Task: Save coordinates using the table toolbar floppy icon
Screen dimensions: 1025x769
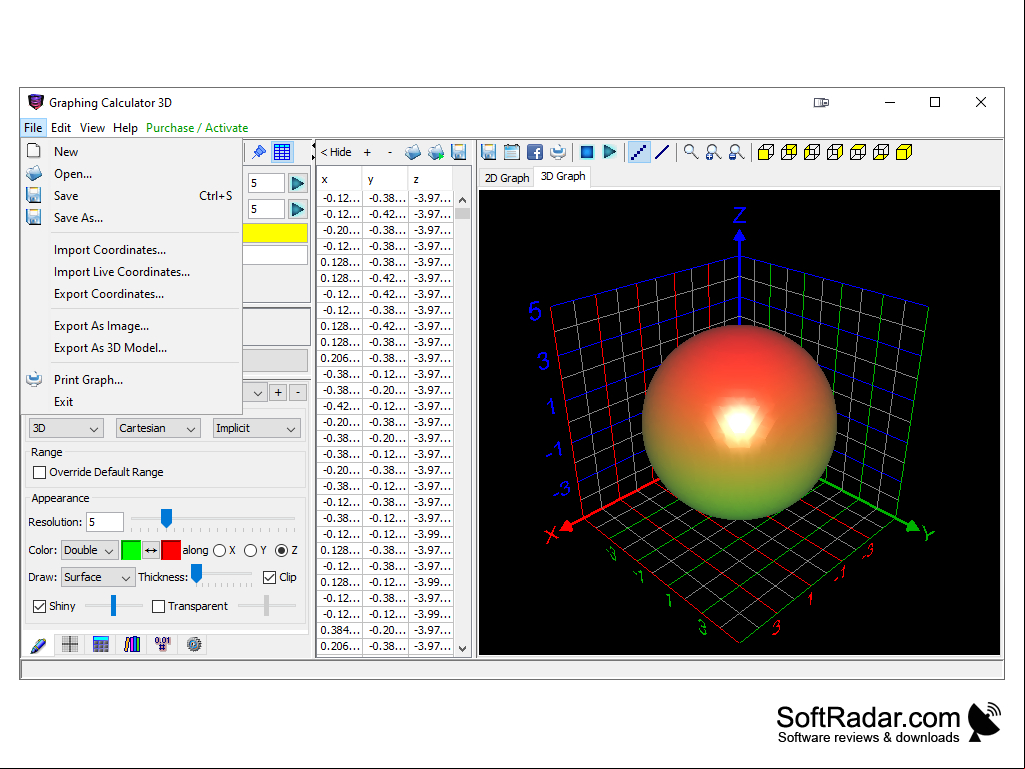Action: [459, 152]
